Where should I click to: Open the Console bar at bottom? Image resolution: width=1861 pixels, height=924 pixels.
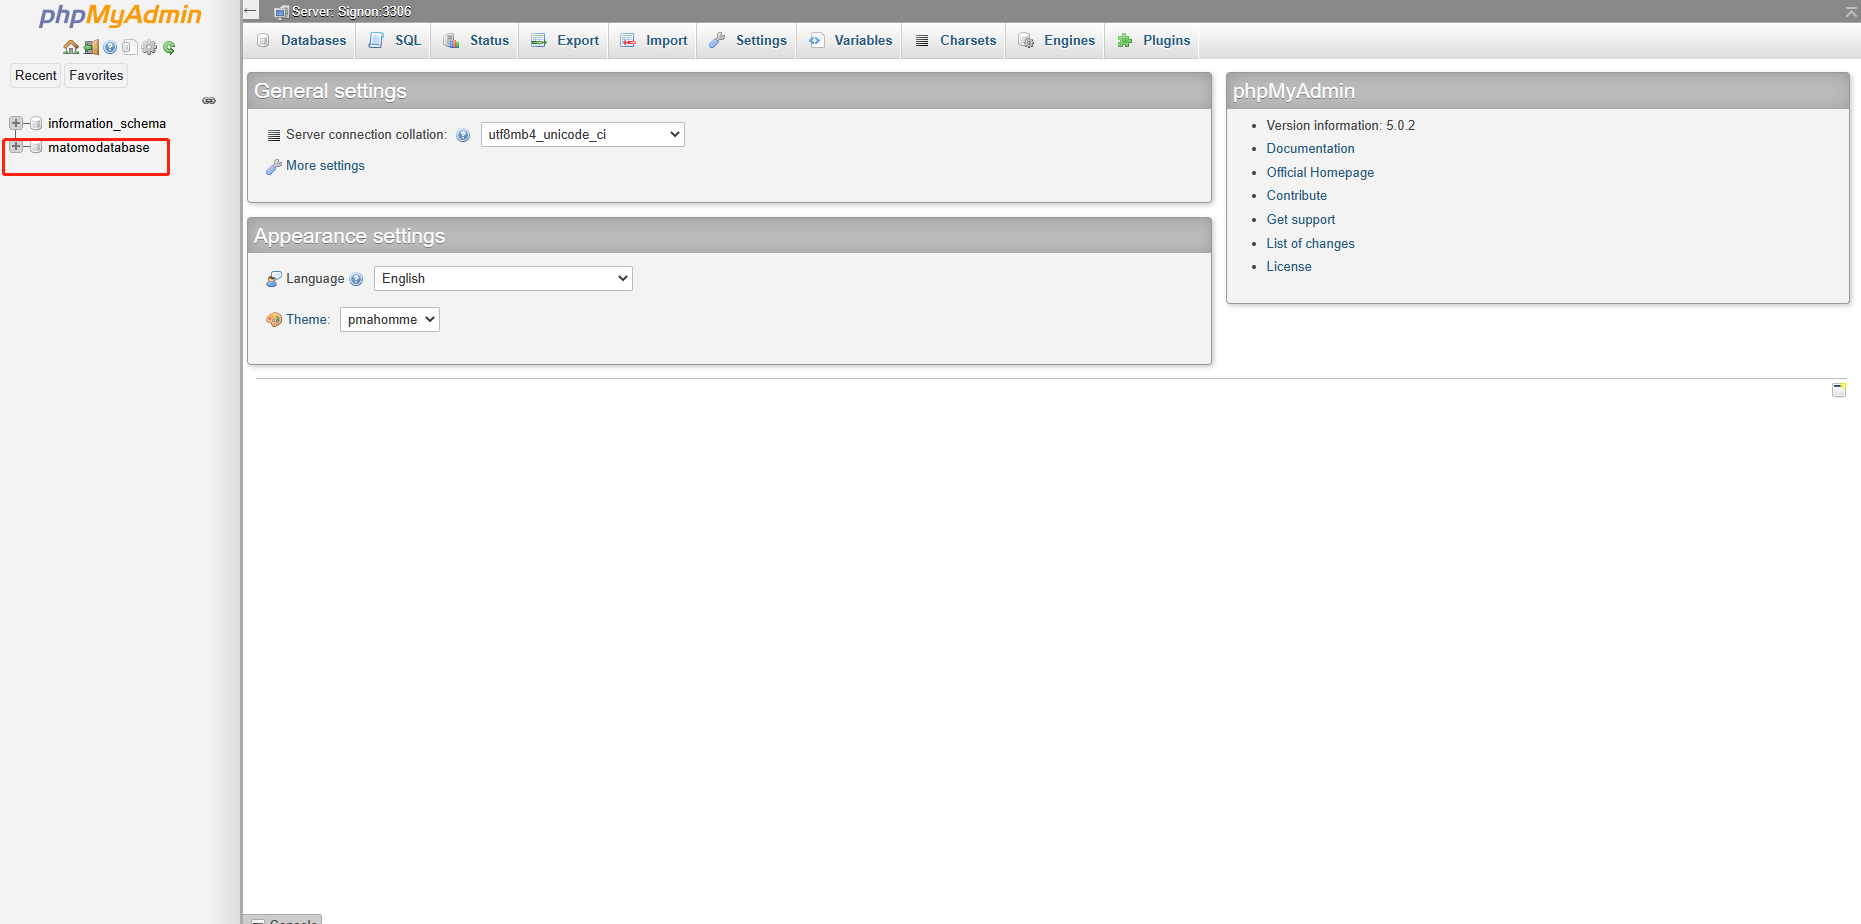[284, 919]
